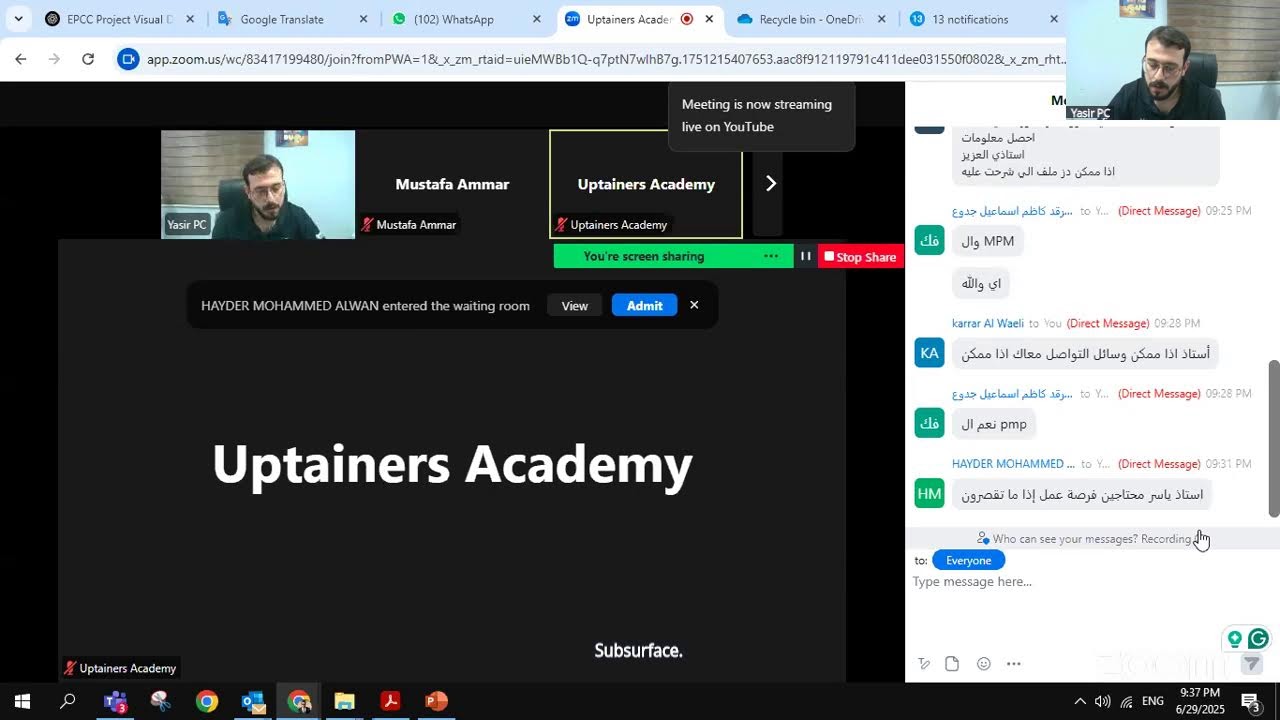Open Windows Action Center notifications
The width and height of the screenshot is (1280, 720).
click(x=1250, y=701)
